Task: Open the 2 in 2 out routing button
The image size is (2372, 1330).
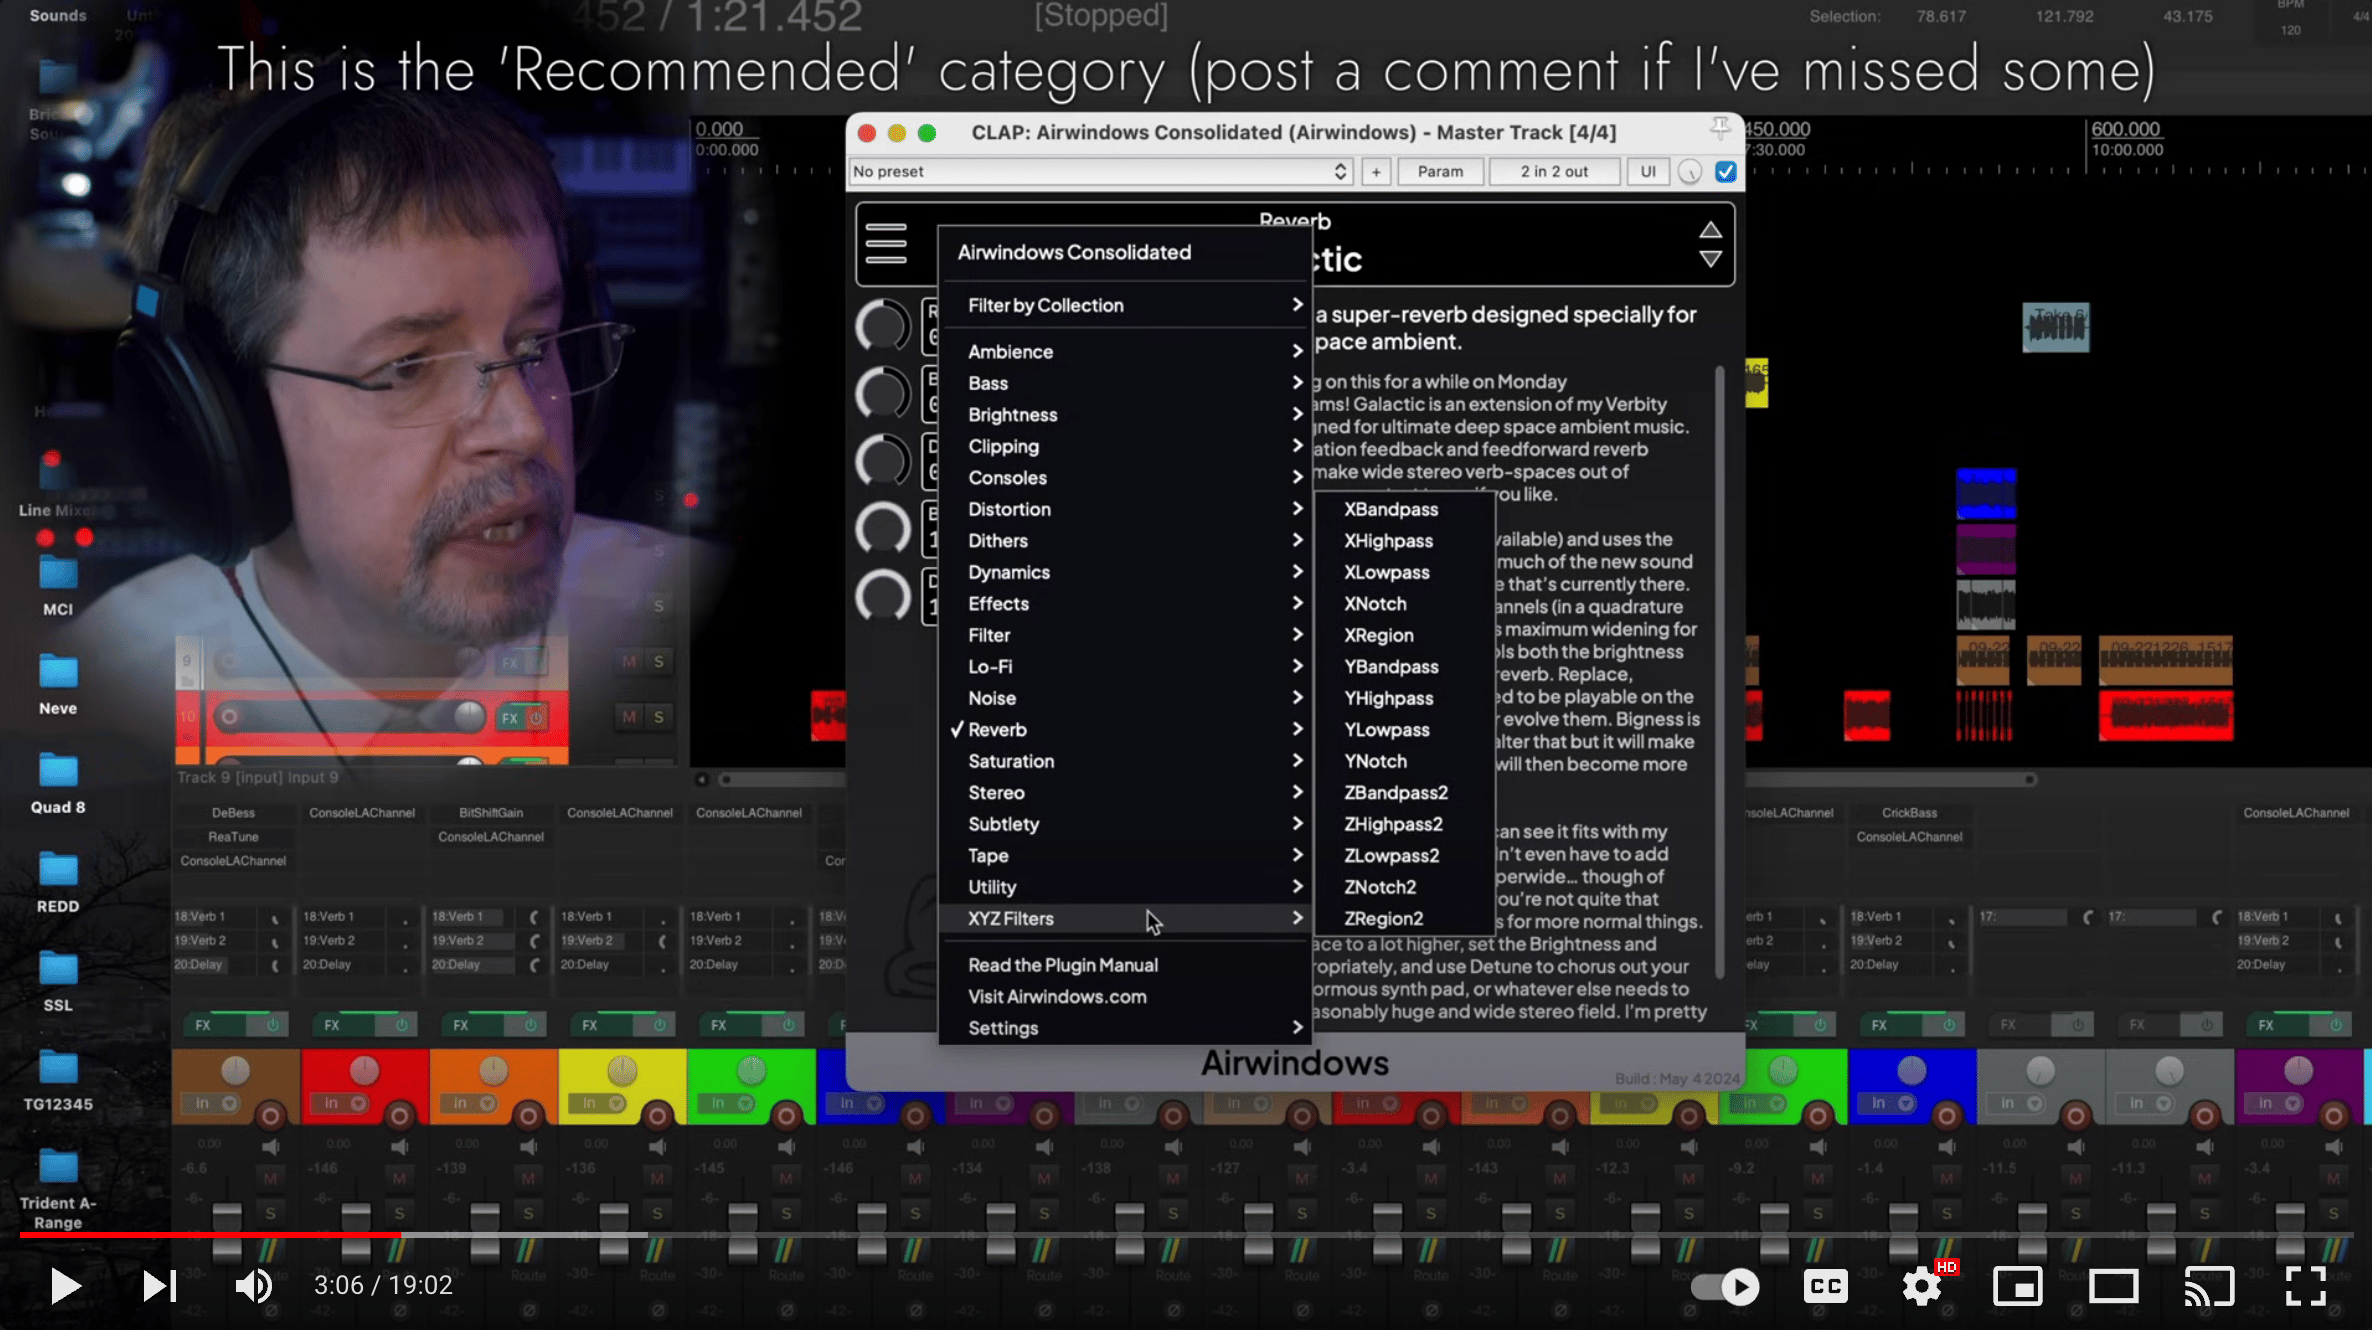Action: [1553, 171]
